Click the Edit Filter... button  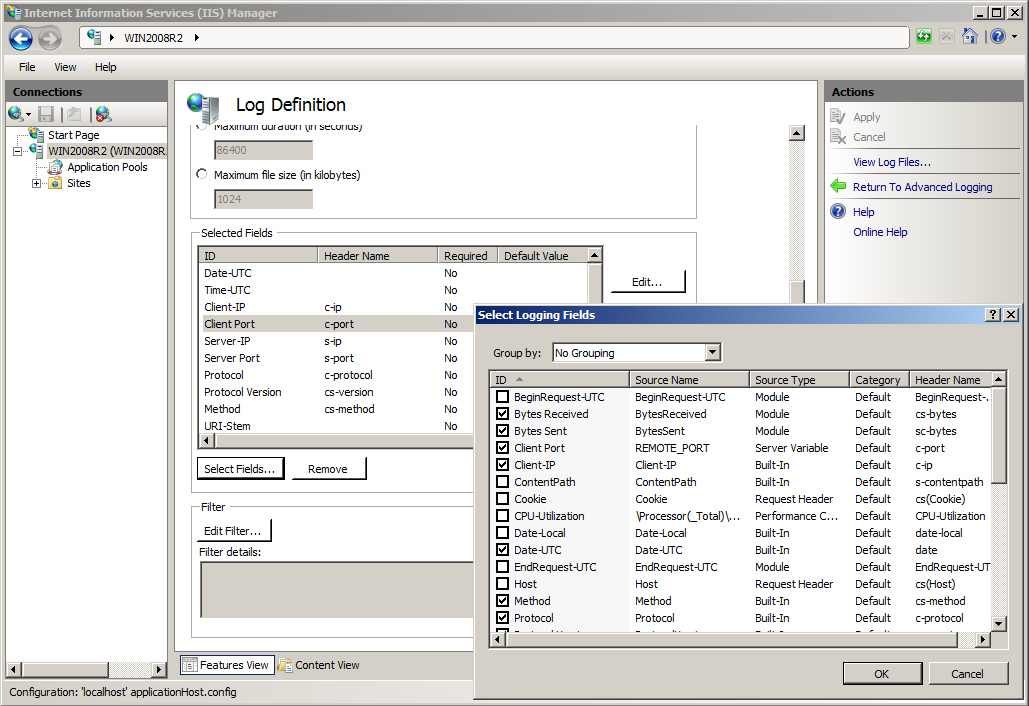(233, 531)
